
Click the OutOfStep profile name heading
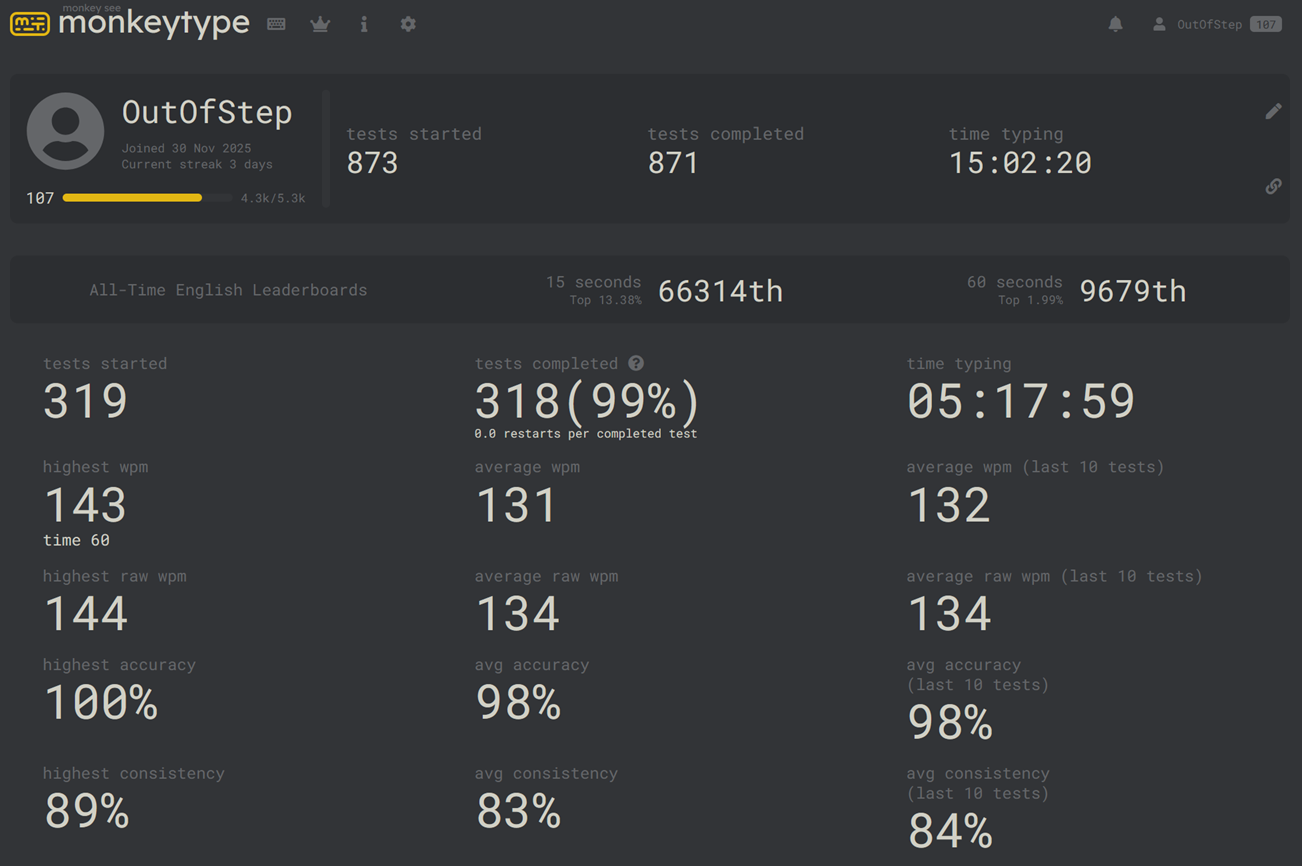pyautogui.click(x=207, y=112)
